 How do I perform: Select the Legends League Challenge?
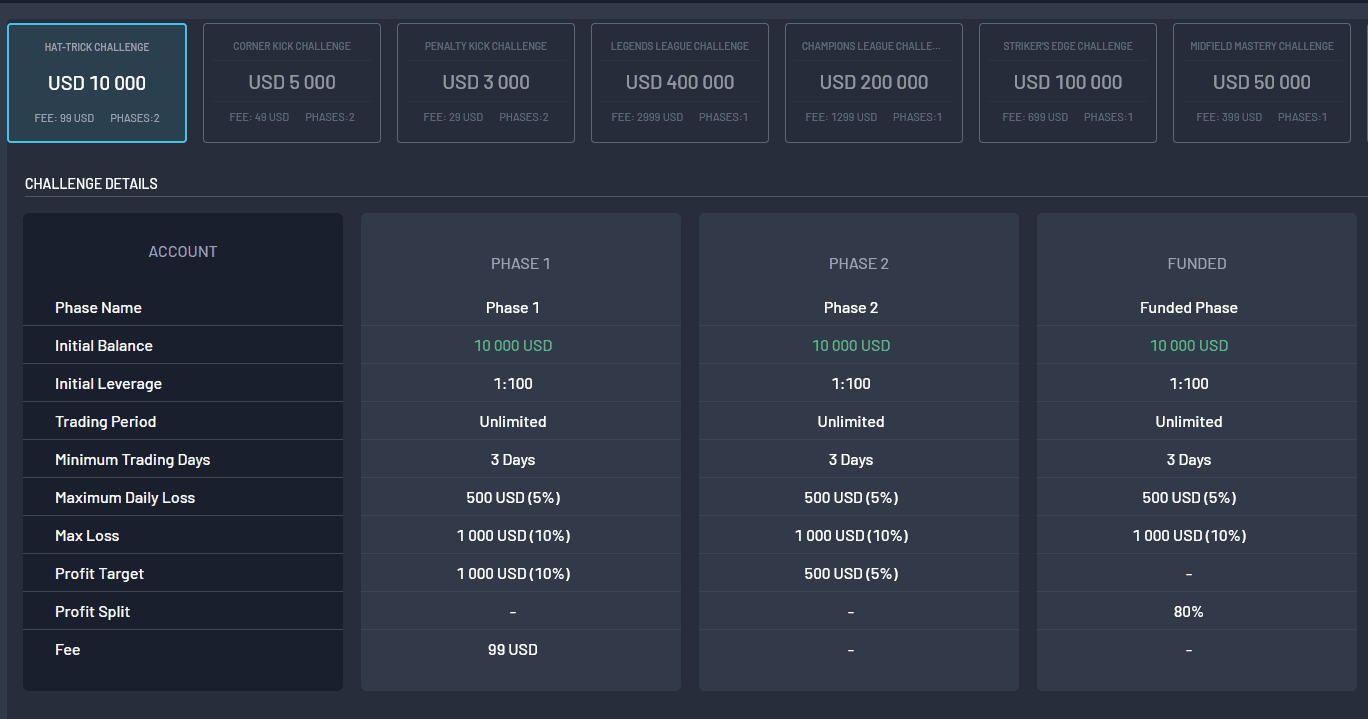click(679, 80)
